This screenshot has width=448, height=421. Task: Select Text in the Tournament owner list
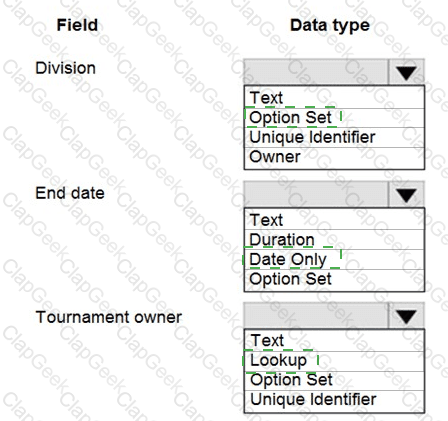334,341
